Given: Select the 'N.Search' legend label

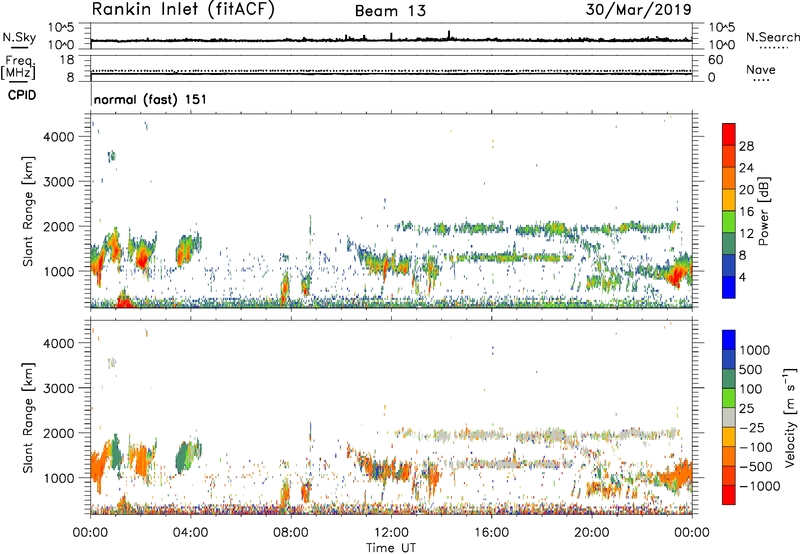Looking at the screenshot, I should click(773, 37).
